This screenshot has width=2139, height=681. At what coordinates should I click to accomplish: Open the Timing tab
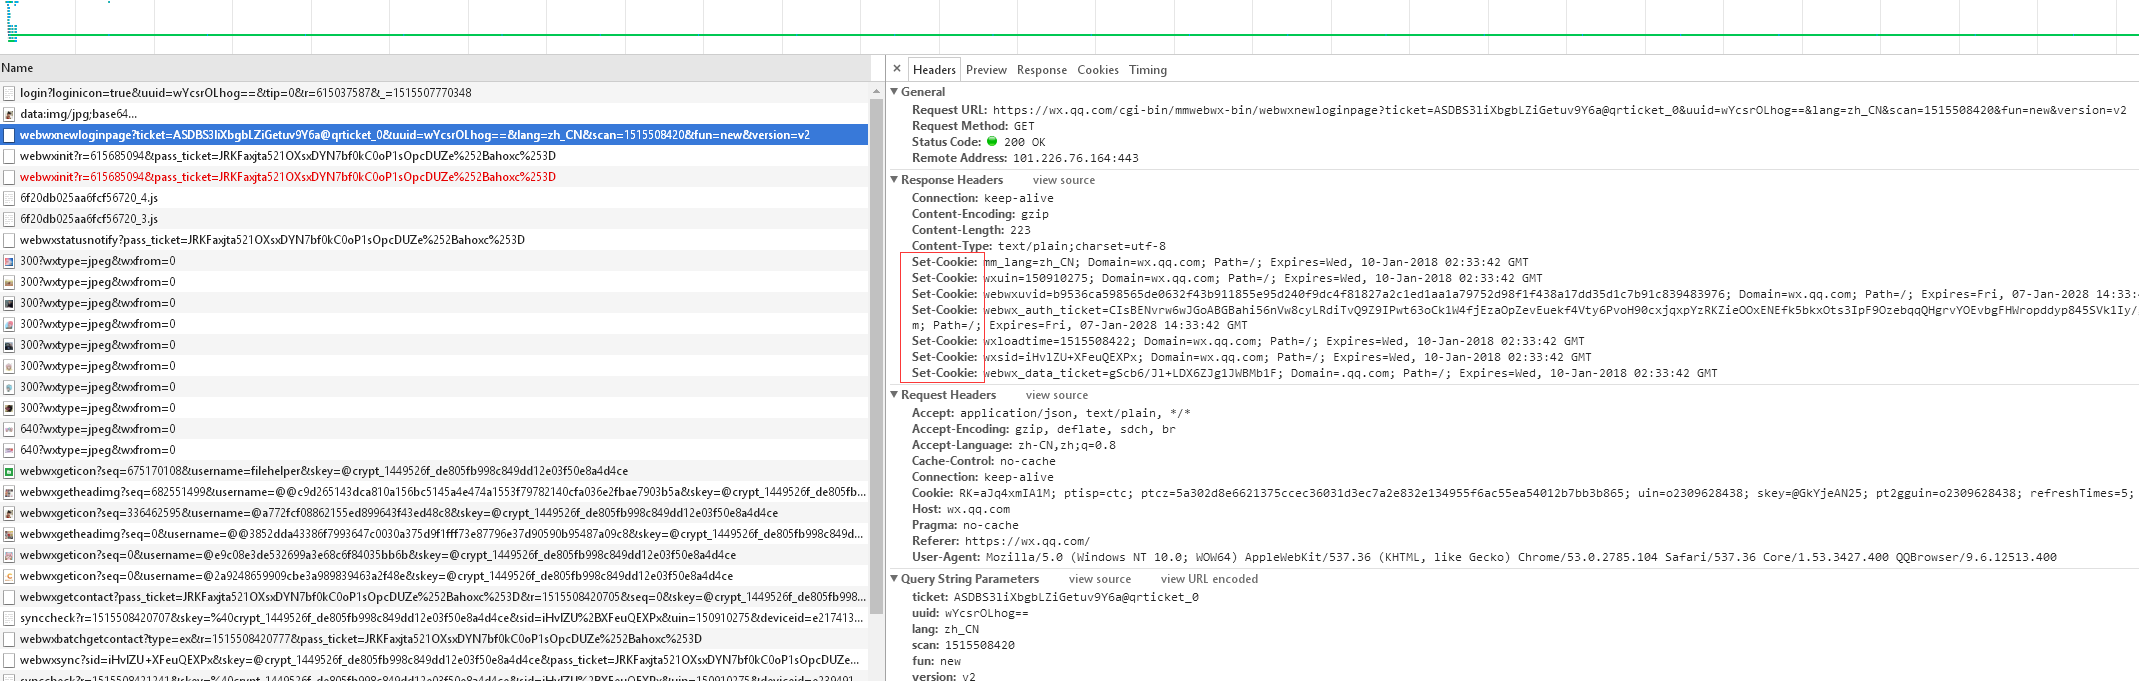pyautogui.click(x=1148, y=70)
